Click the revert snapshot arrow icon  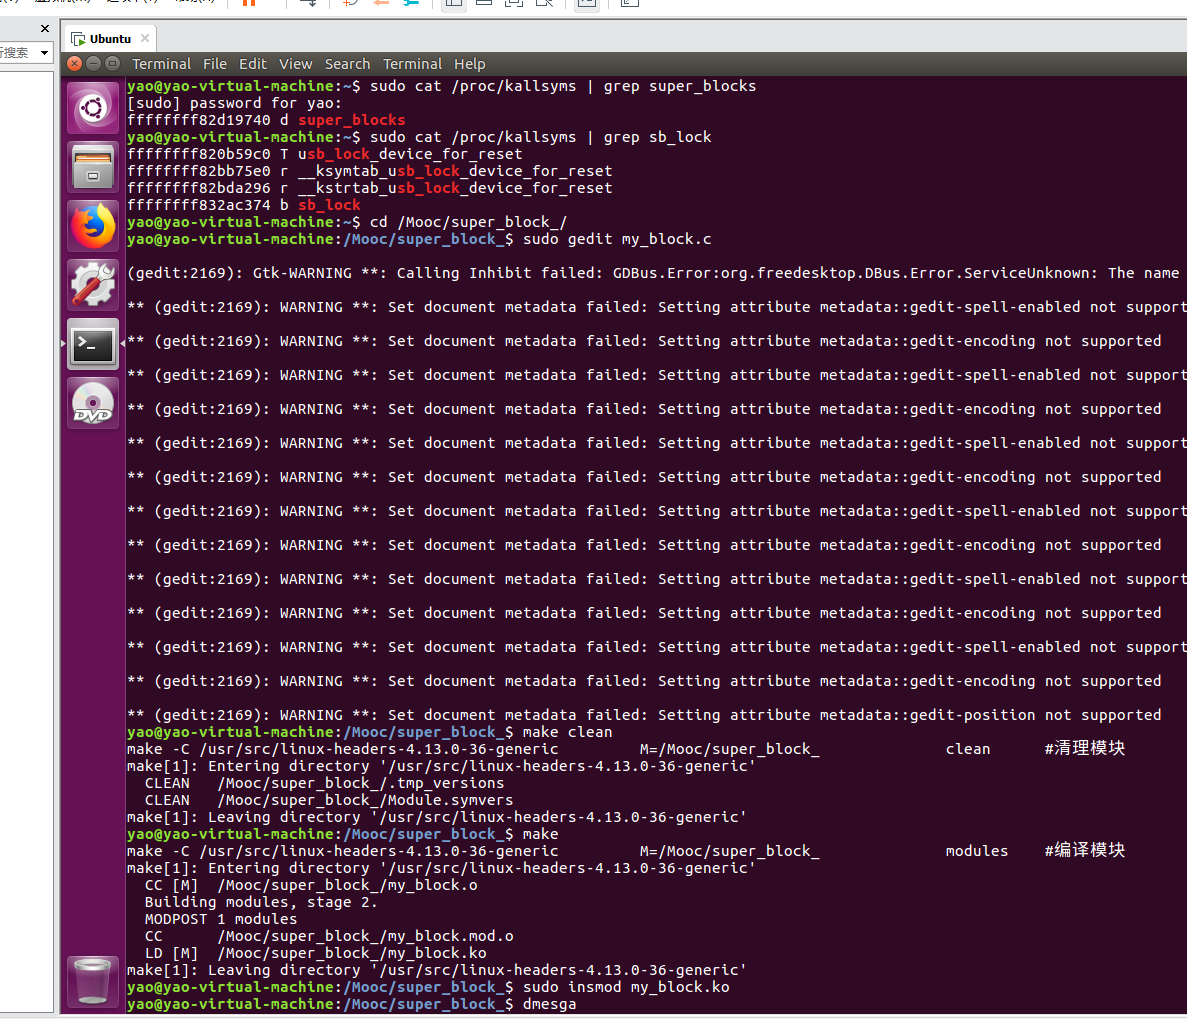381,5
